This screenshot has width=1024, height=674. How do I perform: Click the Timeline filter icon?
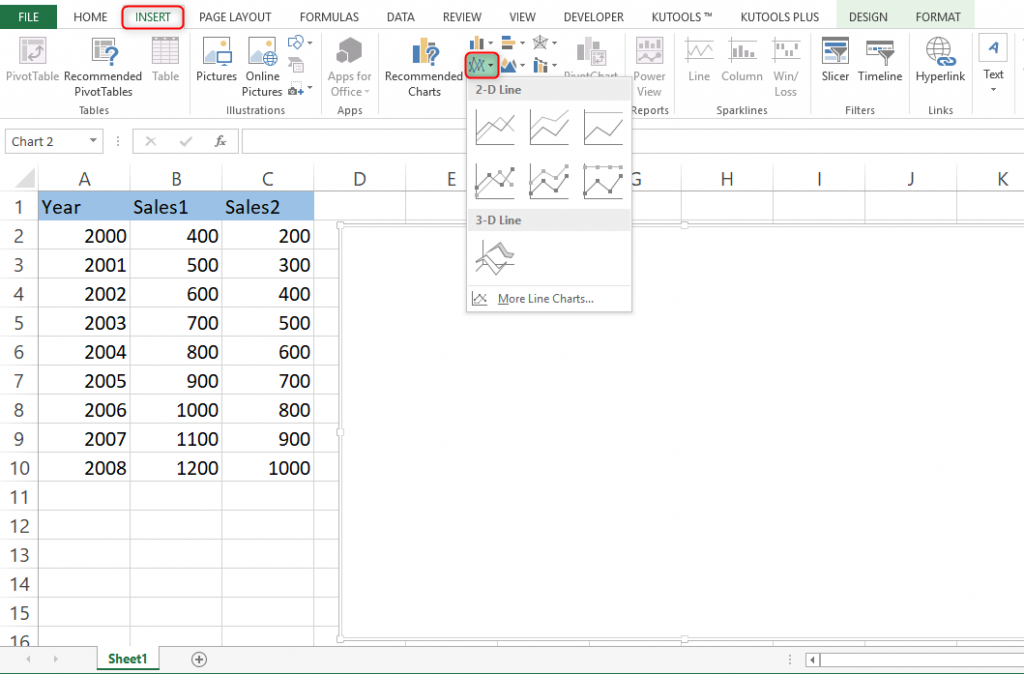pos(879,63)
